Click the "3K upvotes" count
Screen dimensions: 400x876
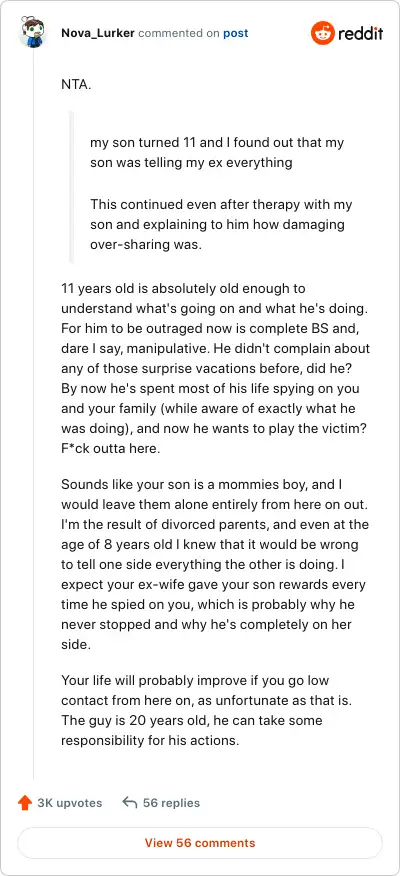[70, 803]
